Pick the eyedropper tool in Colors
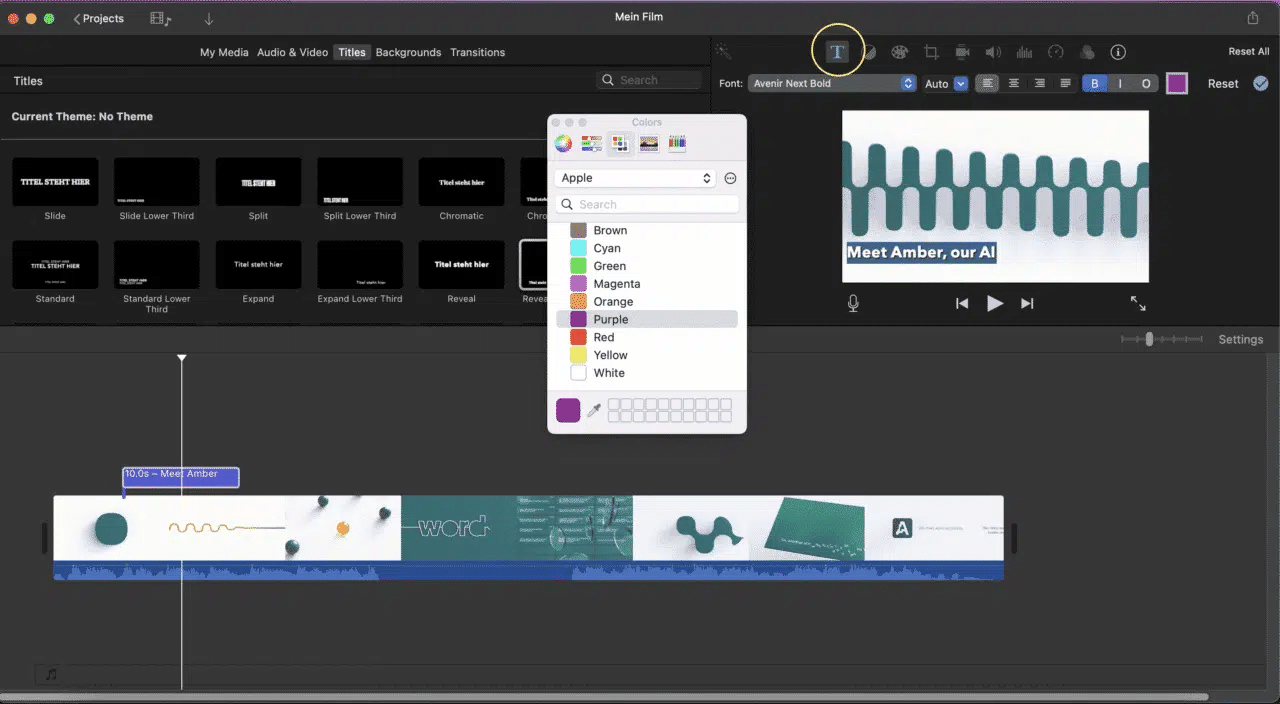1280x704 pixels. [593, 410]
